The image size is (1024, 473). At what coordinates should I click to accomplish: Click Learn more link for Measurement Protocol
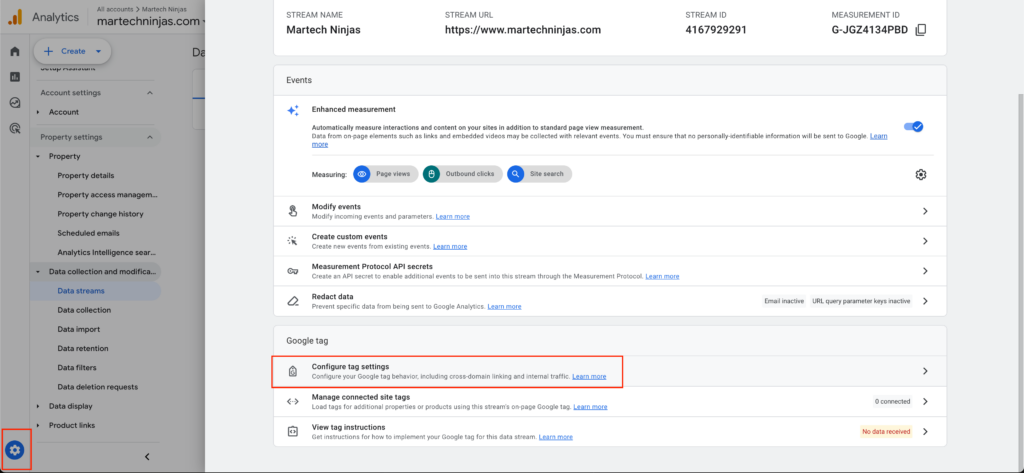[x=662, y=276]
